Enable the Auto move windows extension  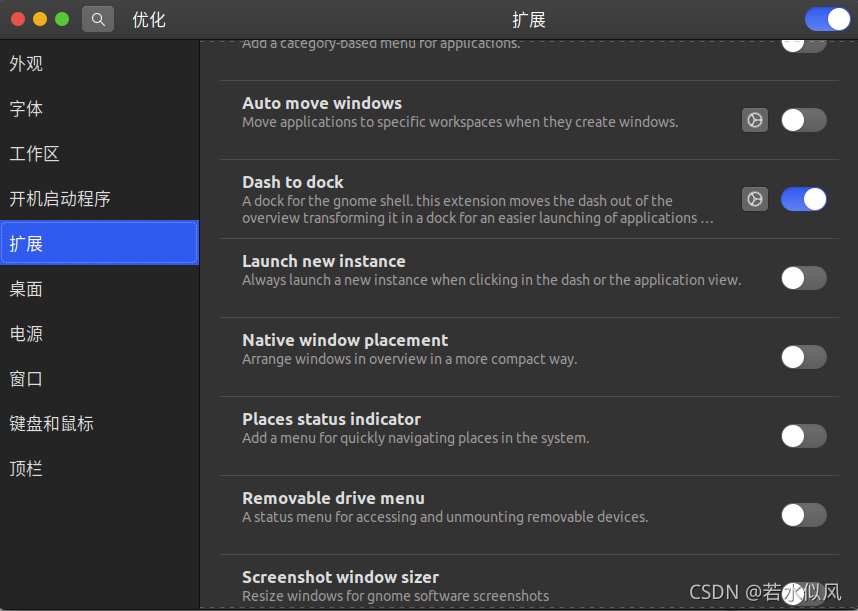(803, 120)
